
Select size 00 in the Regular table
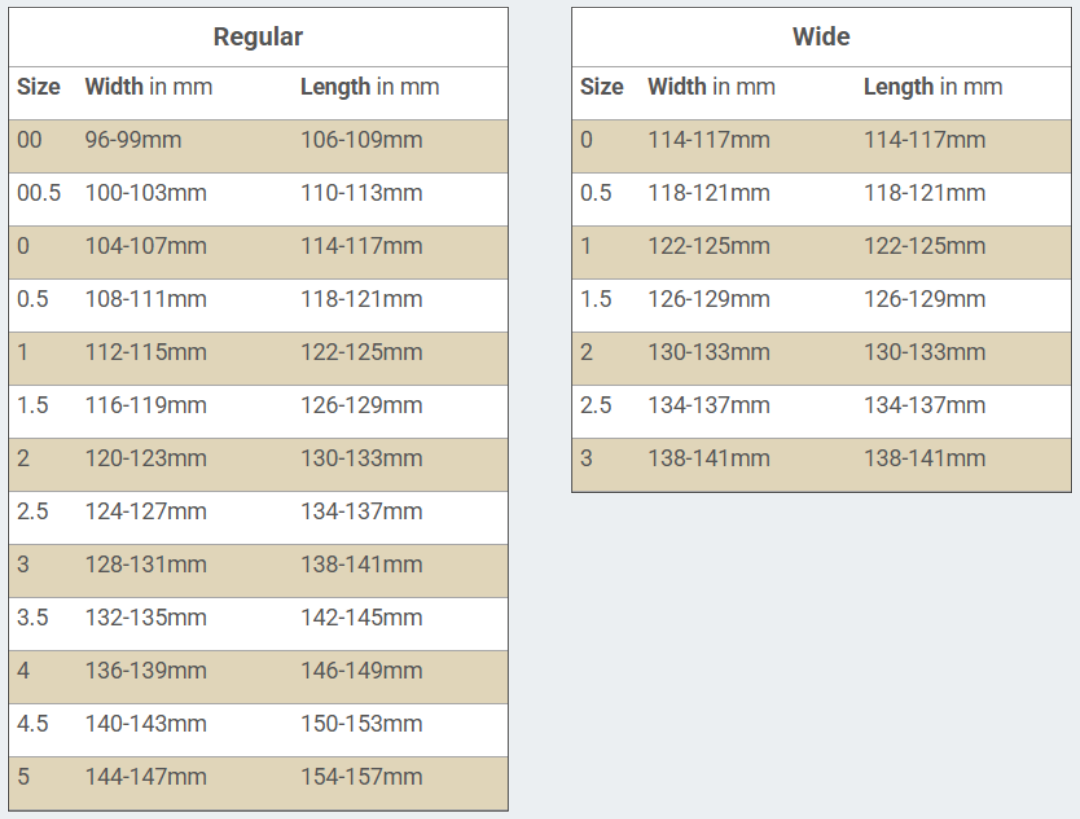pyautogui.click(x=30, y=140)
